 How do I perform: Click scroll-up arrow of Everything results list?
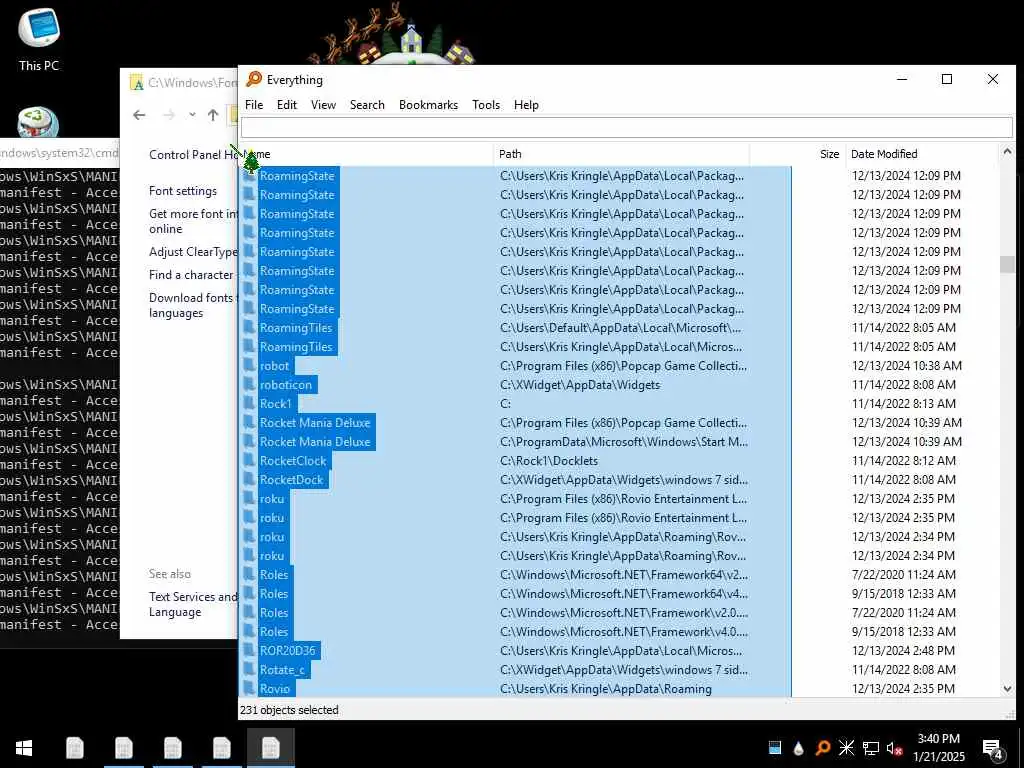1007,152
